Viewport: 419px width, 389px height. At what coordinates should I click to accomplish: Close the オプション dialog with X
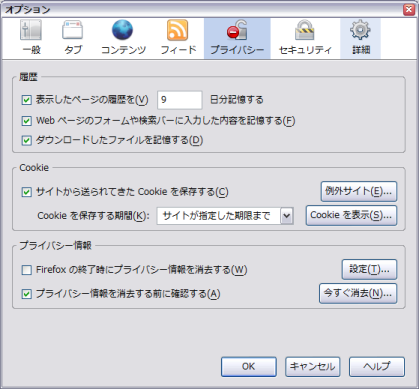409,9
